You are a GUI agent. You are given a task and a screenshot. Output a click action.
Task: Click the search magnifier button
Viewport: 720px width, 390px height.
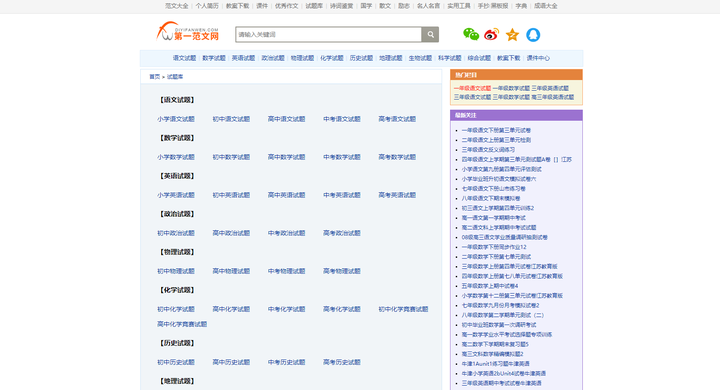click(x=430, y=34)
